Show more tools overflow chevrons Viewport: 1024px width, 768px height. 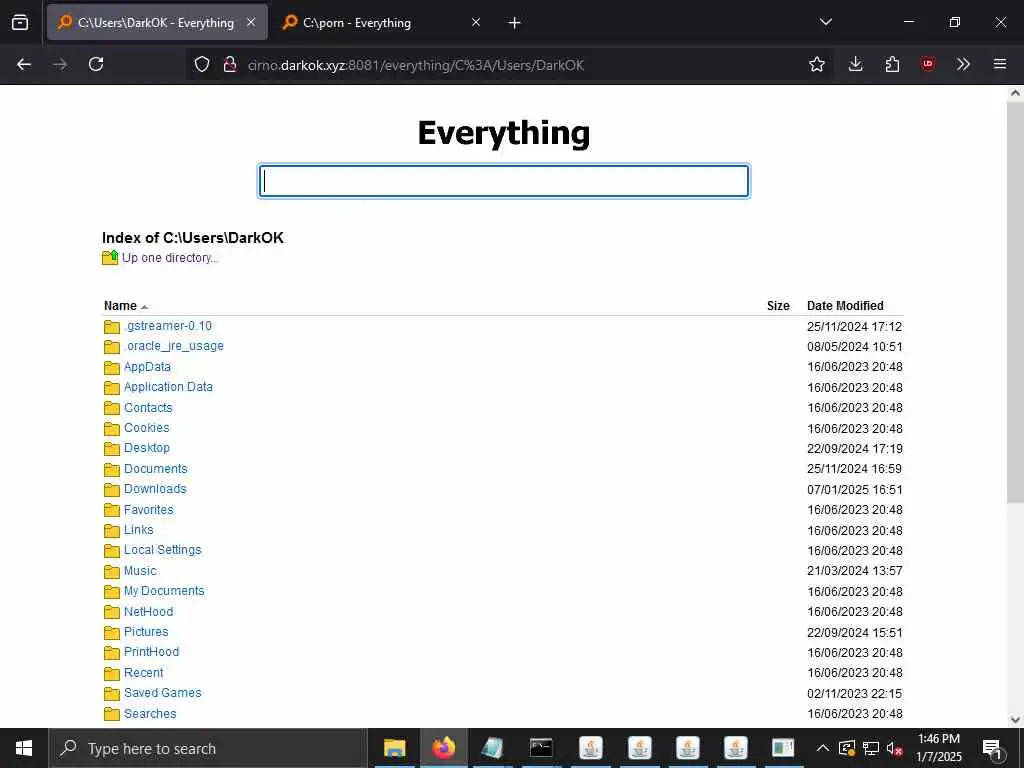point(963,64)
